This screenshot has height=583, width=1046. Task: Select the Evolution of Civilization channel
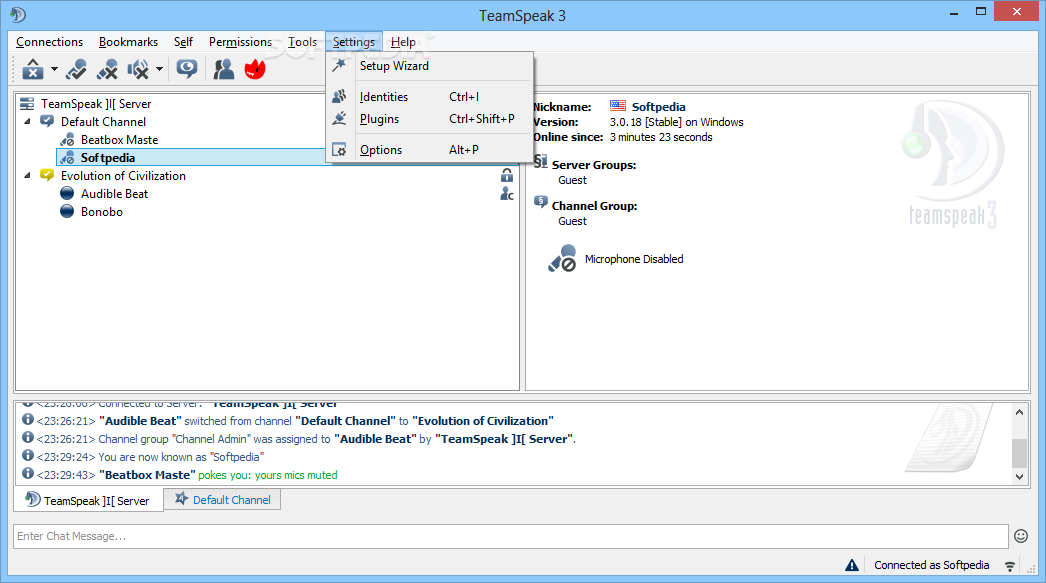(x=123, y=176)
